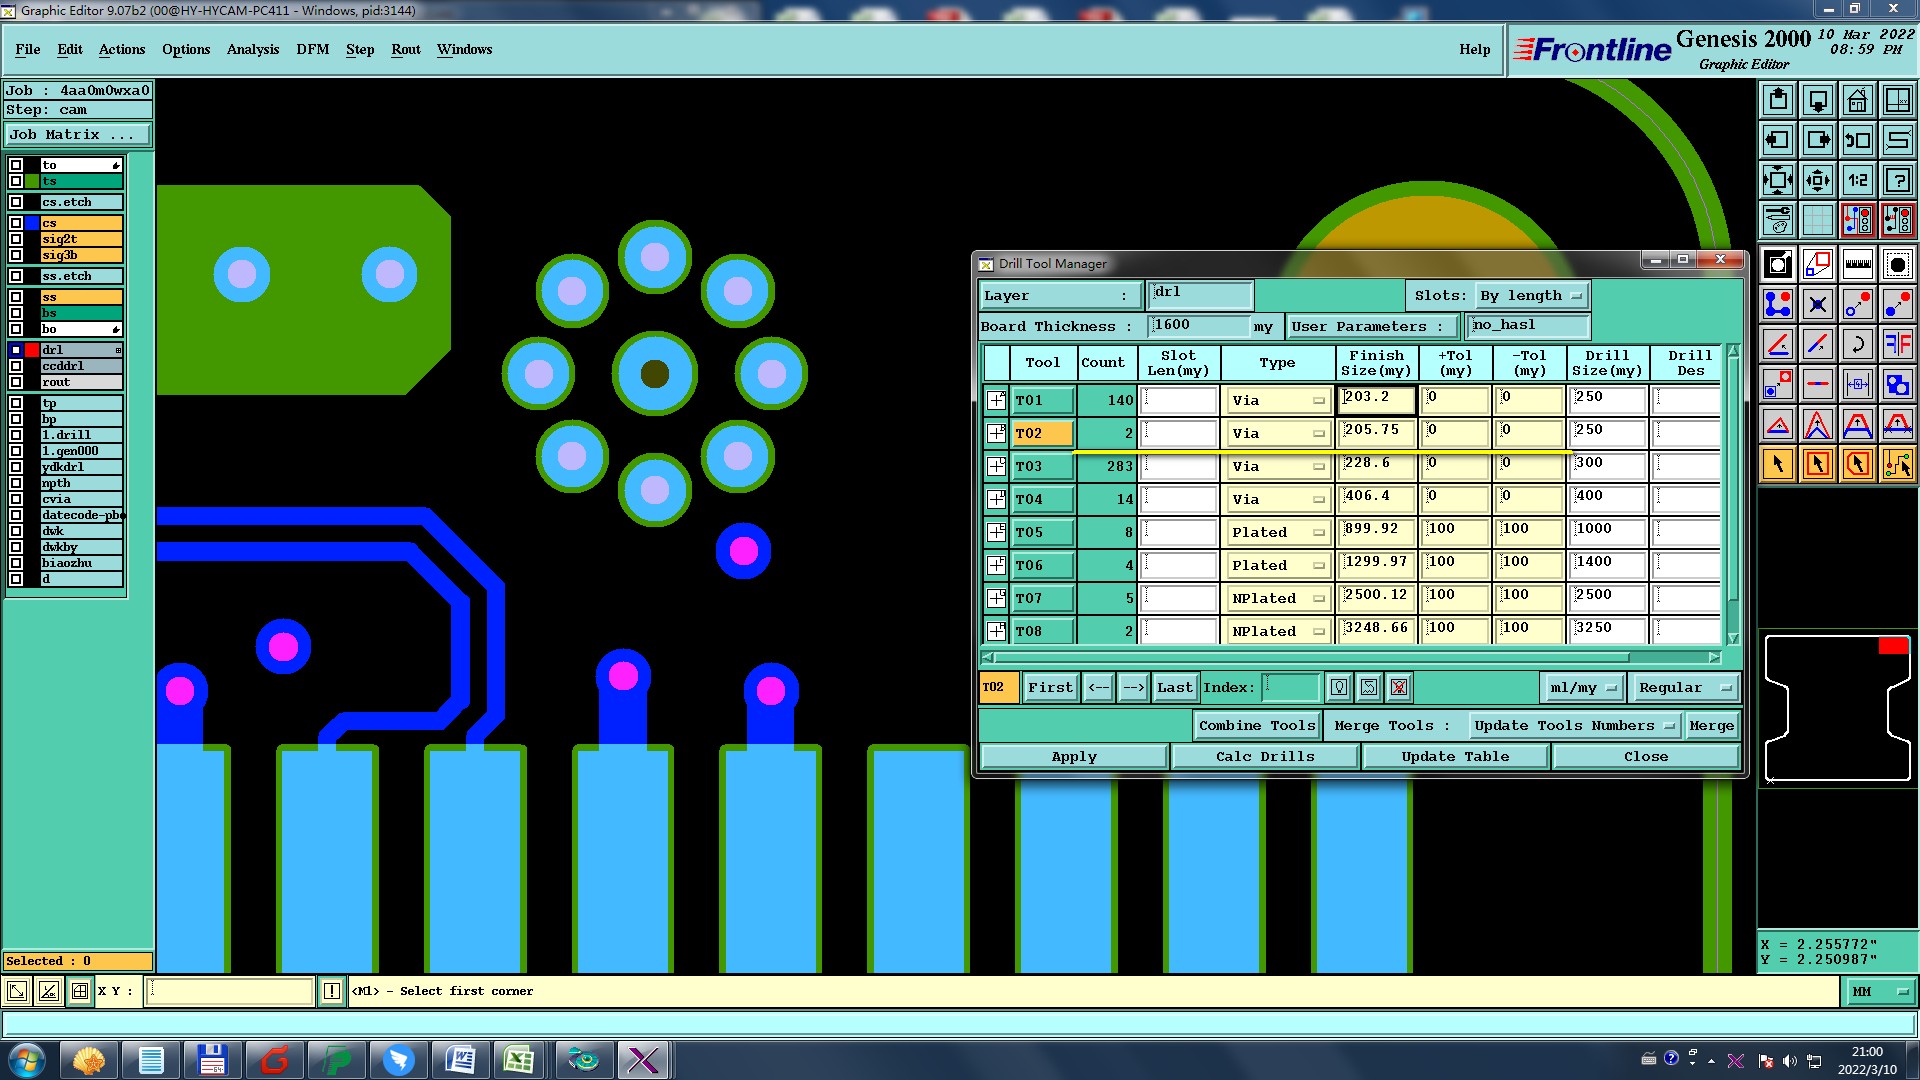Screen dimensions: 1920x1080
Task: Select the arrow pointer selection tool
Action: point(1778,464)
